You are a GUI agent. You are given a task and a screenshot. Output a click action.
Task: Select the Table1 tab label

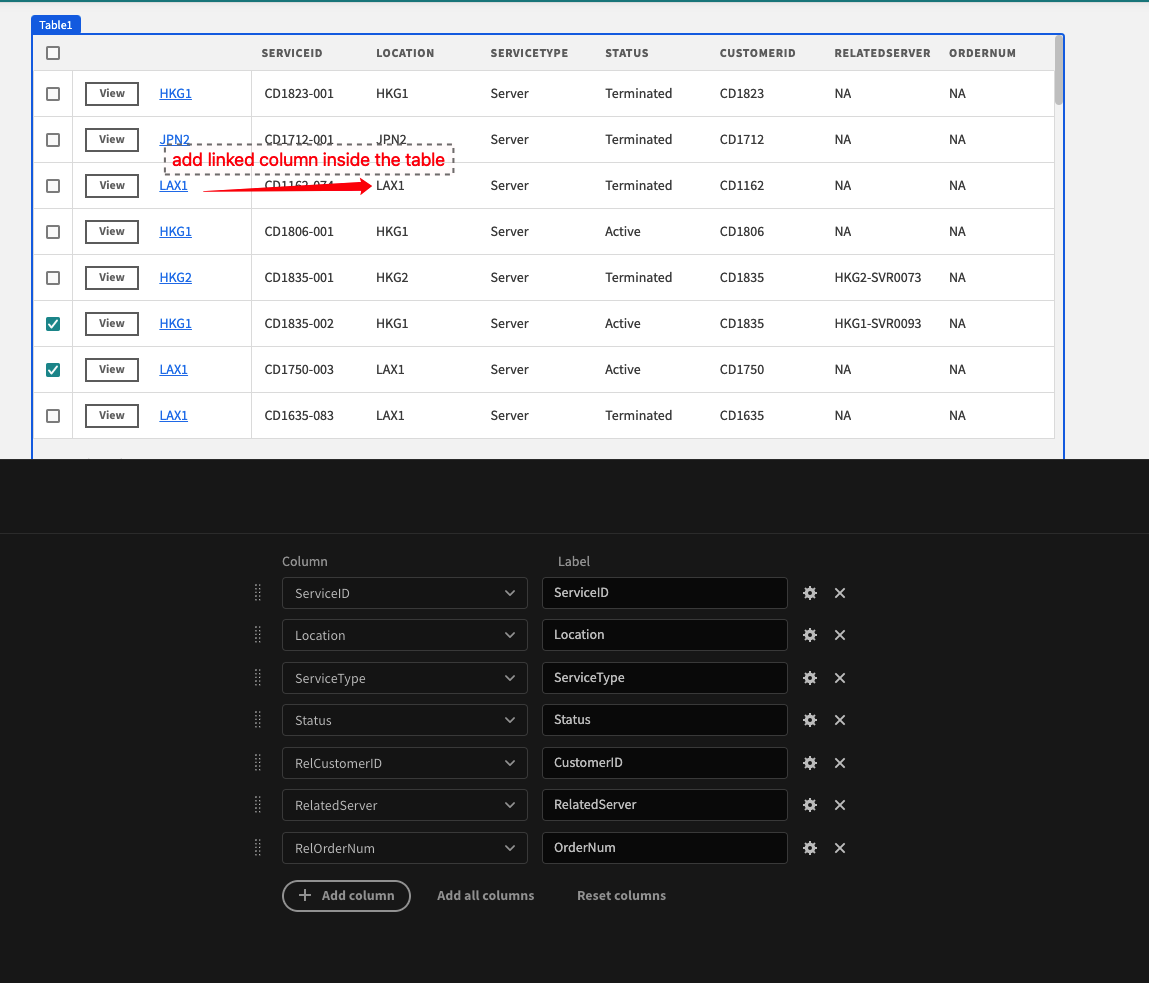[56, 25]
